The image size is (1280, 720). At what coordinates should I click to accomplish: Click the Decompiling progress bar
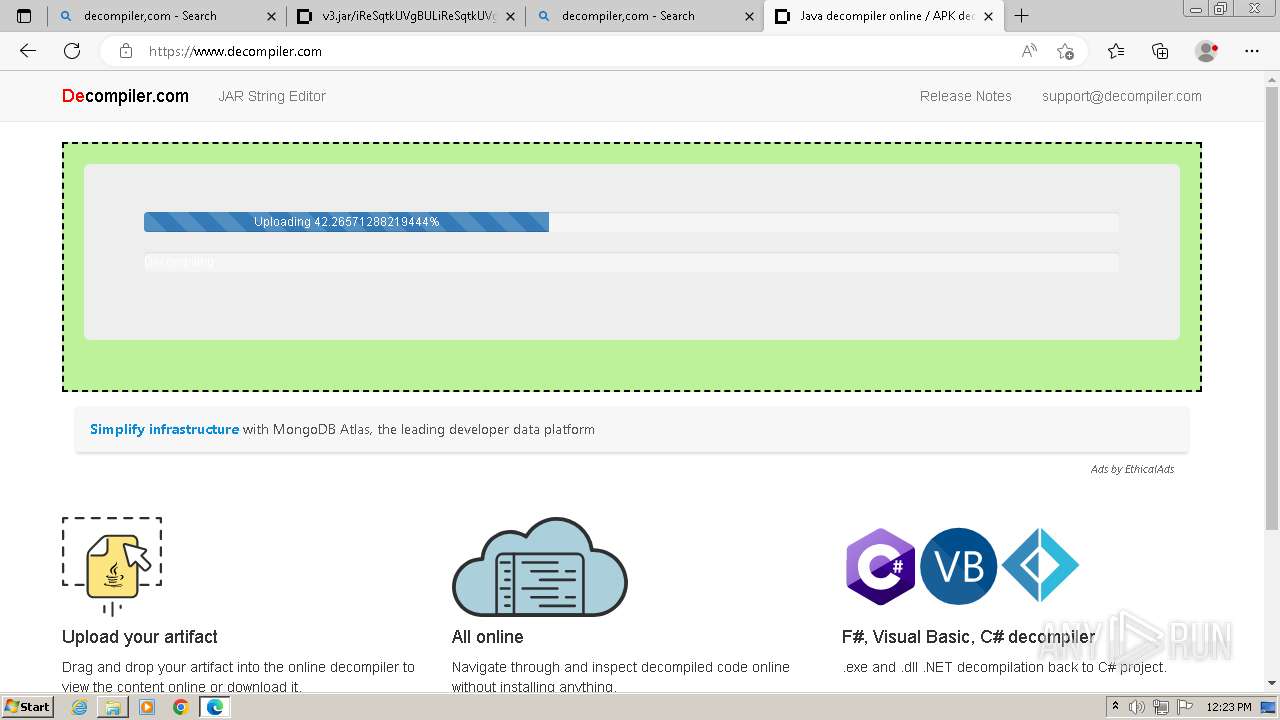(631, 262)
